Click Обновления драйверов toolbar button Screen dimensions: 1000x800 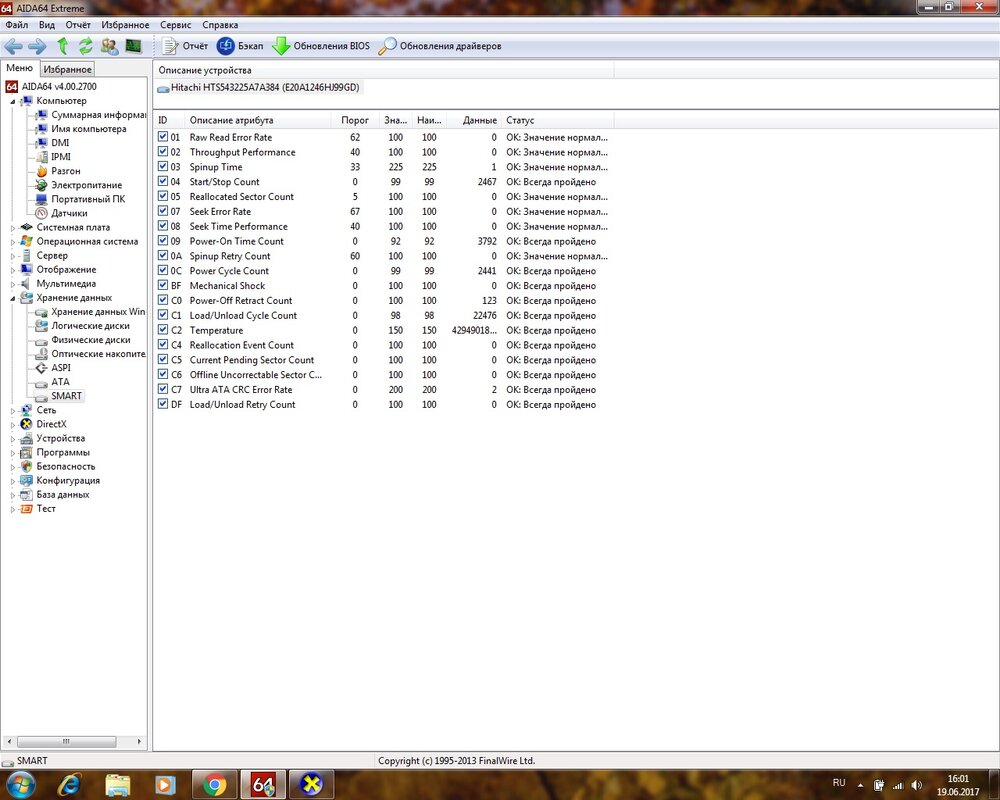coord(439,46)
